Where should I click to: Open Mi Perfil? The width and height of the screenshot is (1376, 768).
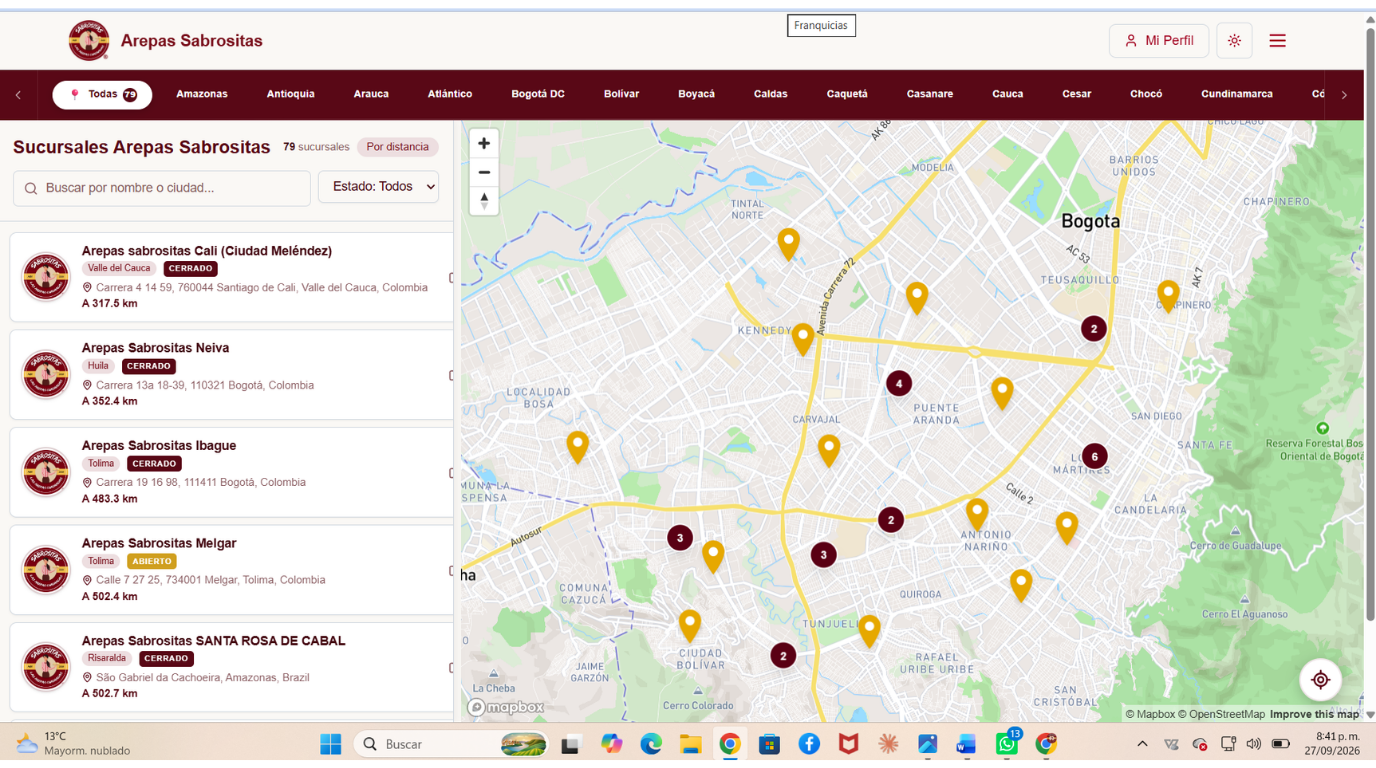click(x=1159, y=41)
